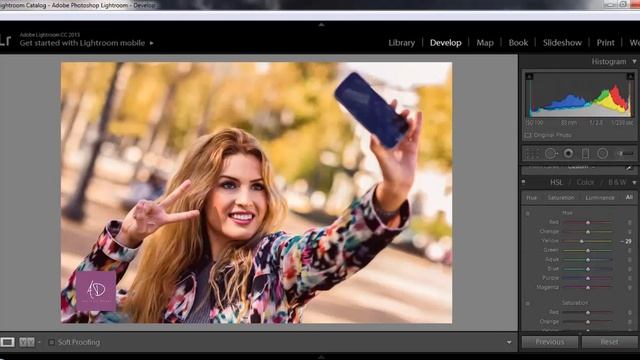The height and width of the screenshot is (360, 640).
Task: Click the Previous button
Action: coord(550,342)
